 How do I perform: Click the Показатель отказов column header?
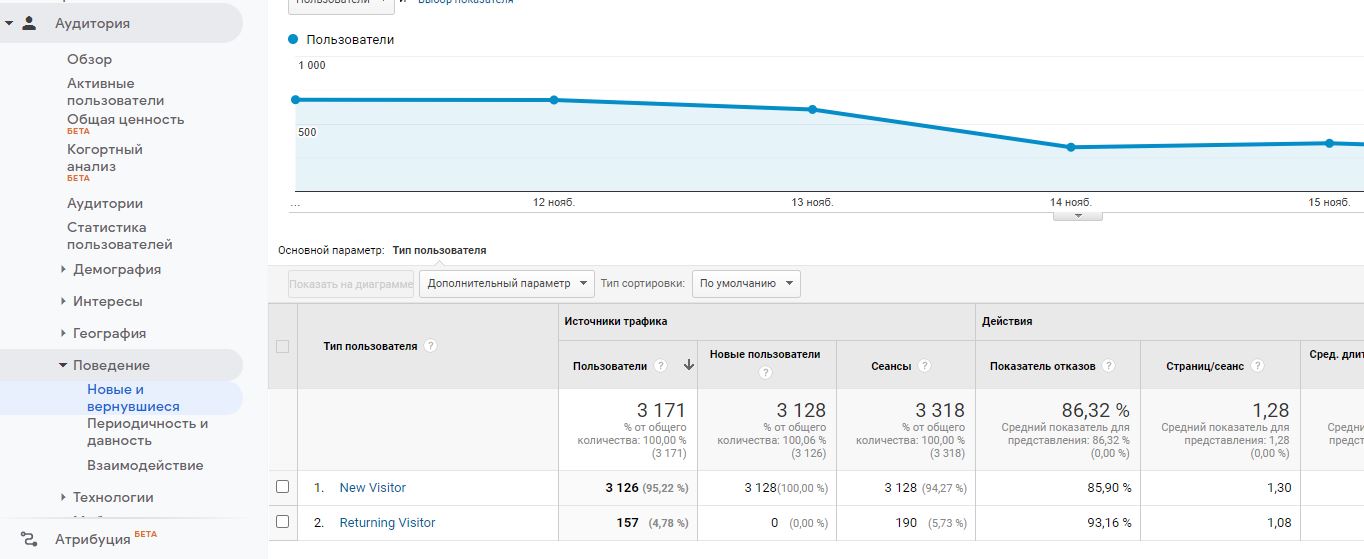1042,366
